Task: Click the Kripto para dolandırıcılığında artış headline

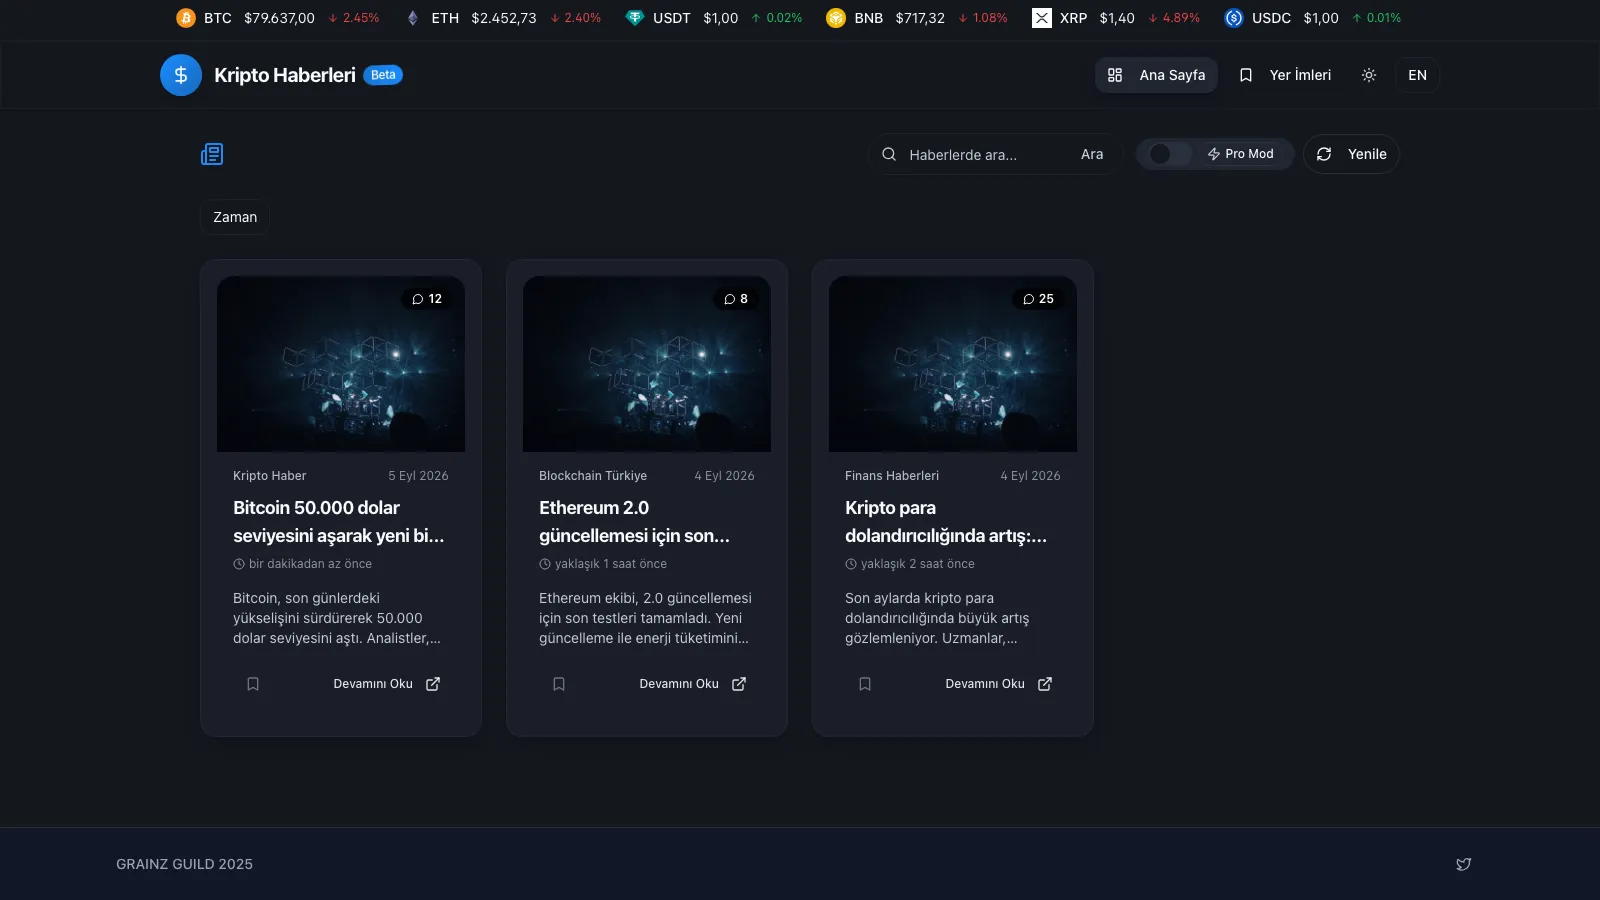Action: click(x=946, y=522)
